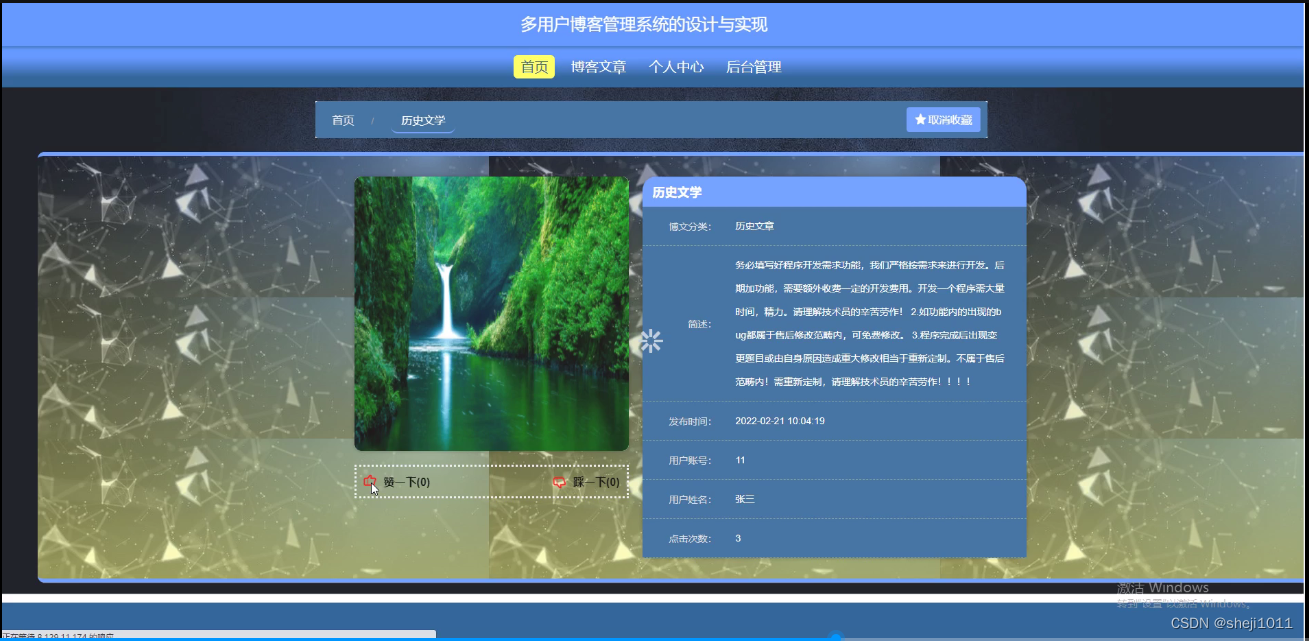Select the red speech-bubble icon next to 踩一下

[x=561, y=481]
